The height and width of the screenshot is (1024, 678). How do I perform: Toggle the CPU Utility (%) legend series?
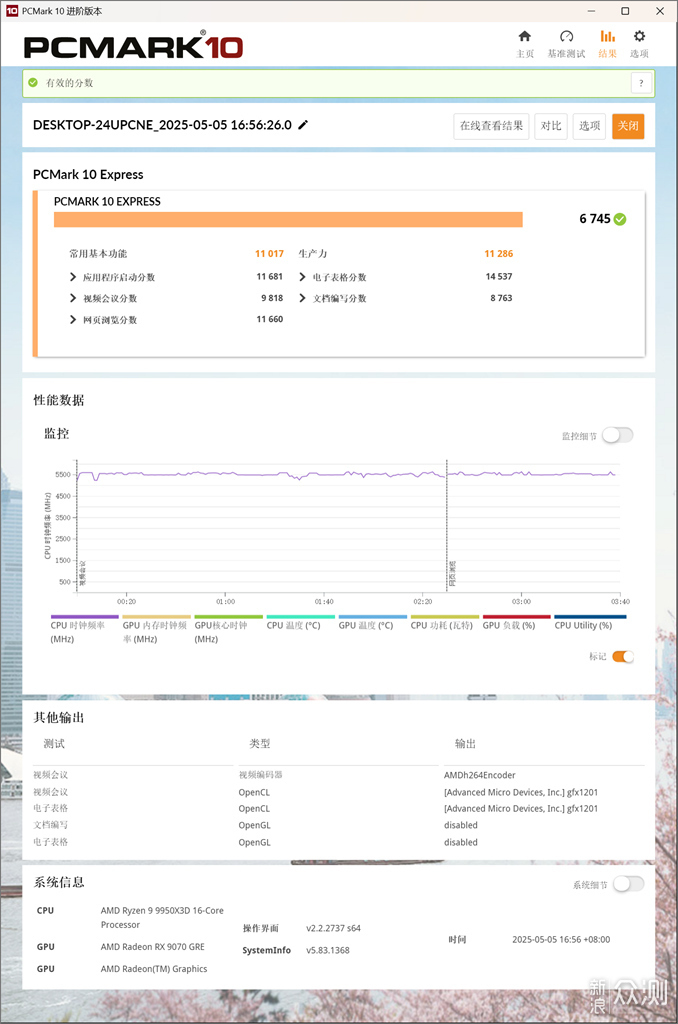[590, 623]
